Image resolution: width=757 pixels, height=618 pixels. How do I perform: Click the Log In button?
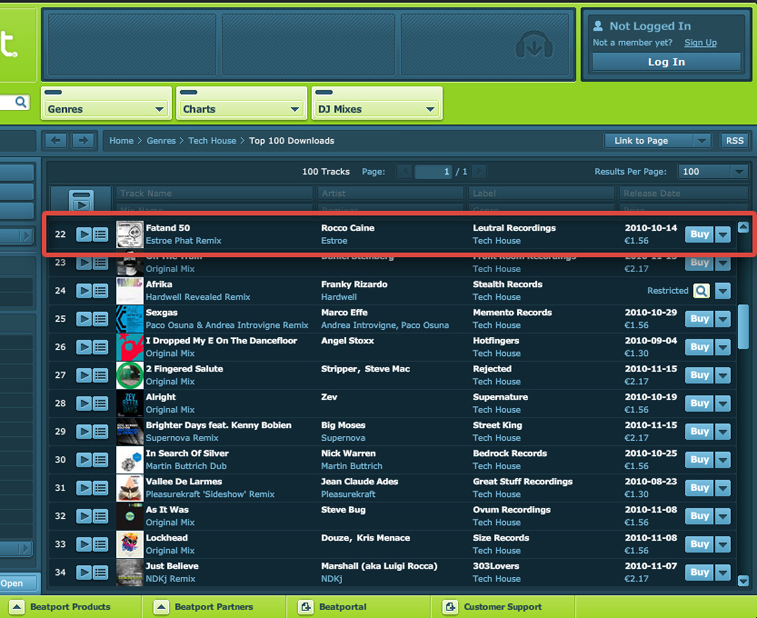(x=666, y=62)
